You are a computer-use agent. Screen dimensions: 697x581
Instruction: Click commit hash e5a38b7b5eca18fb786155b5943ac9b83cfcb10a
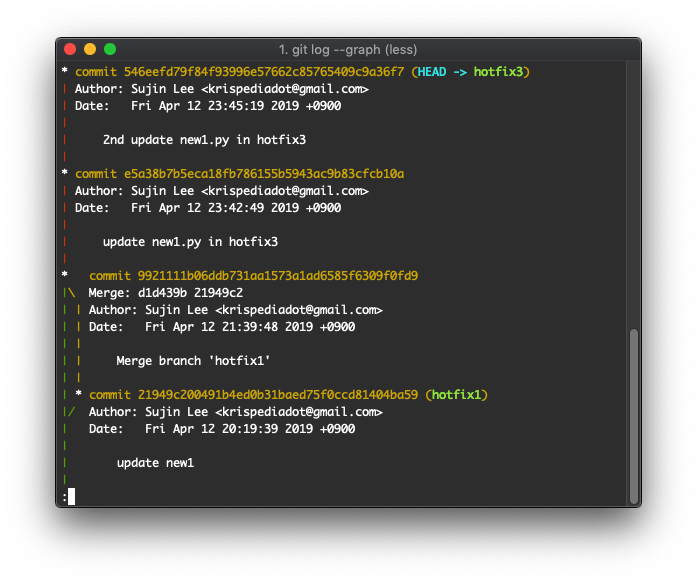coord(264,174)
